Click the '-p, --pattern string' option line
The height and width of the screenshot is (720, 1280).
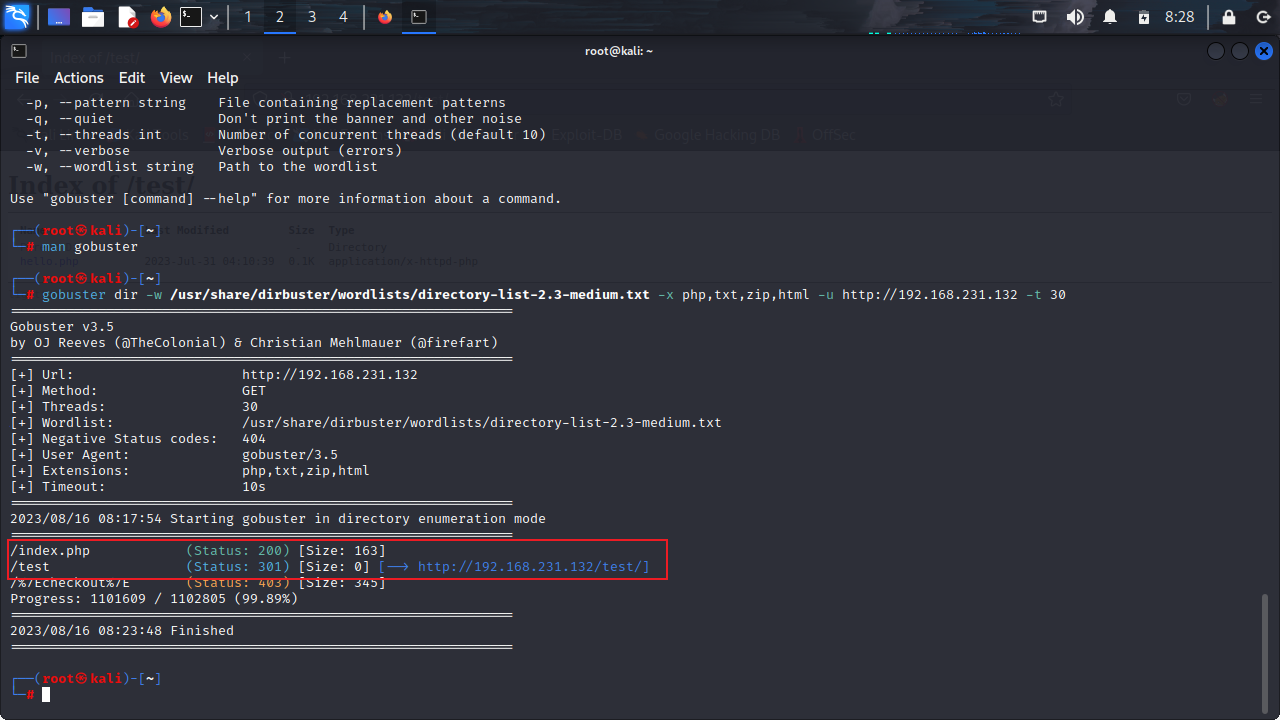pyautogui.click(x=266, y=103)
